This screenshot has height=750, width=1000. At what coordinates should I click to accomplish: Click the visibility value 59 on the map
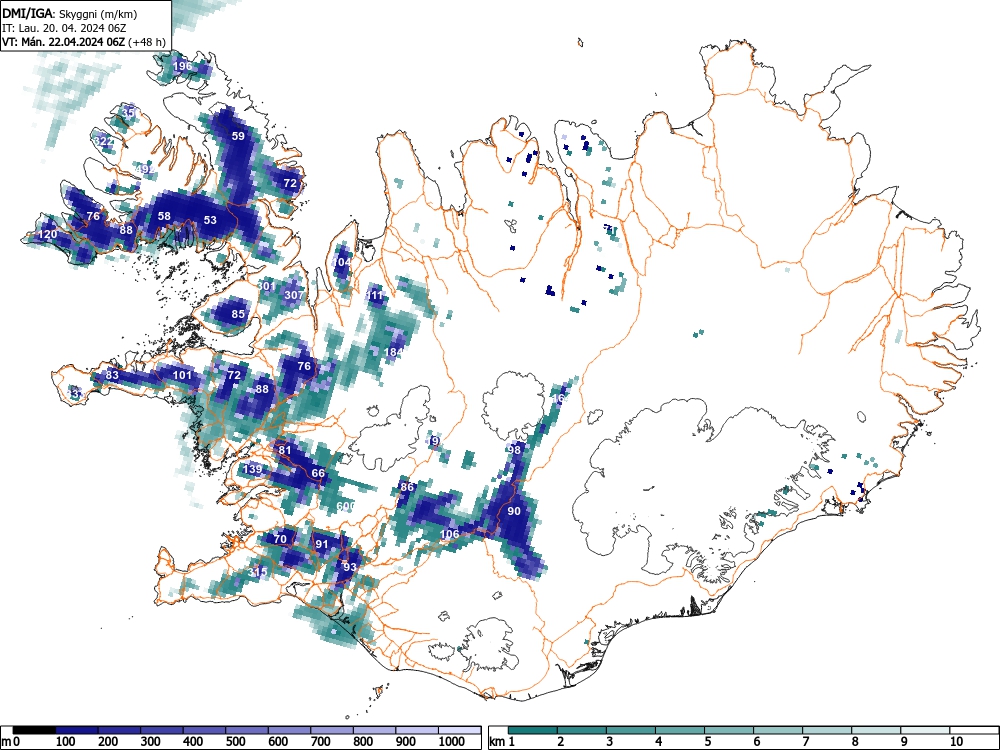[x=238, y=136]
